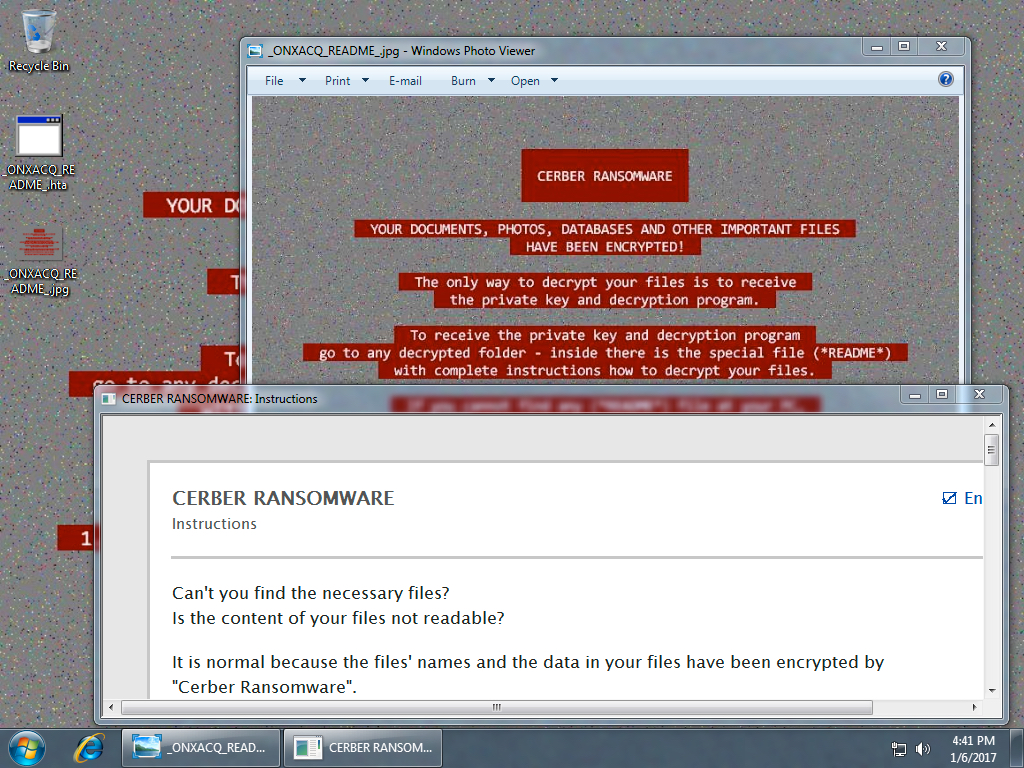Select the _ONXACQ_README_.jpg desktop file
The height and width of the screenshot is (768, 1024).
coord(40,261)
